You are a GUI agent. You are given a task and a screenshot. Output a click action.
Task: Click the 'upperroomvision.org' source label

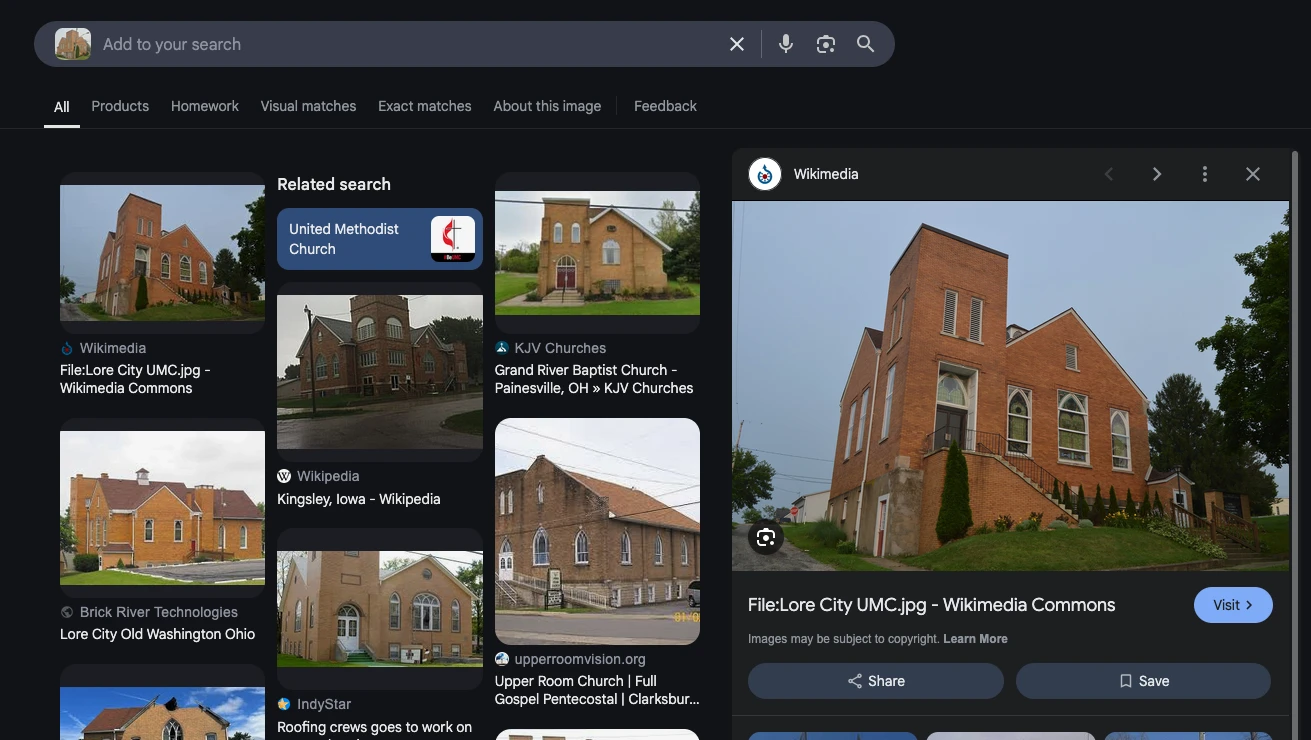click(x=580, y=659)
